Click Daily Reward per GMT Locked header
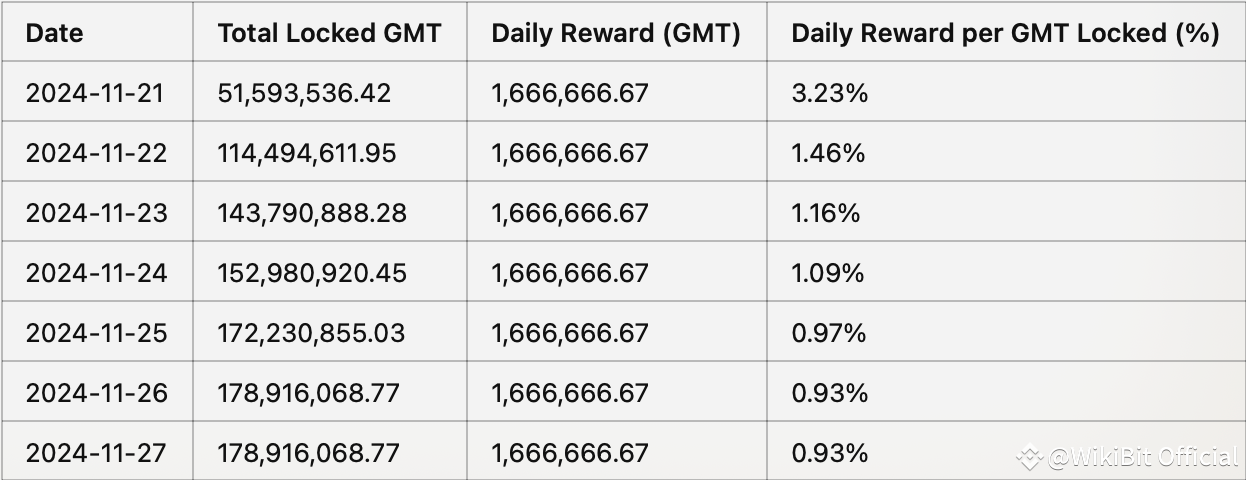Screen dimensions: 1246x480 tap(1005, 33)
